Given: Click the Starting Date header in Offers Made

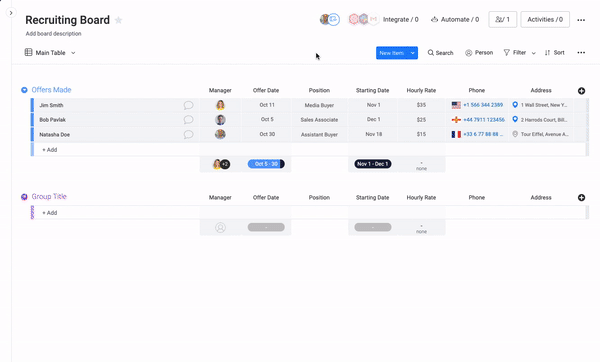Looking at the screenshot, I should point(372,90).
